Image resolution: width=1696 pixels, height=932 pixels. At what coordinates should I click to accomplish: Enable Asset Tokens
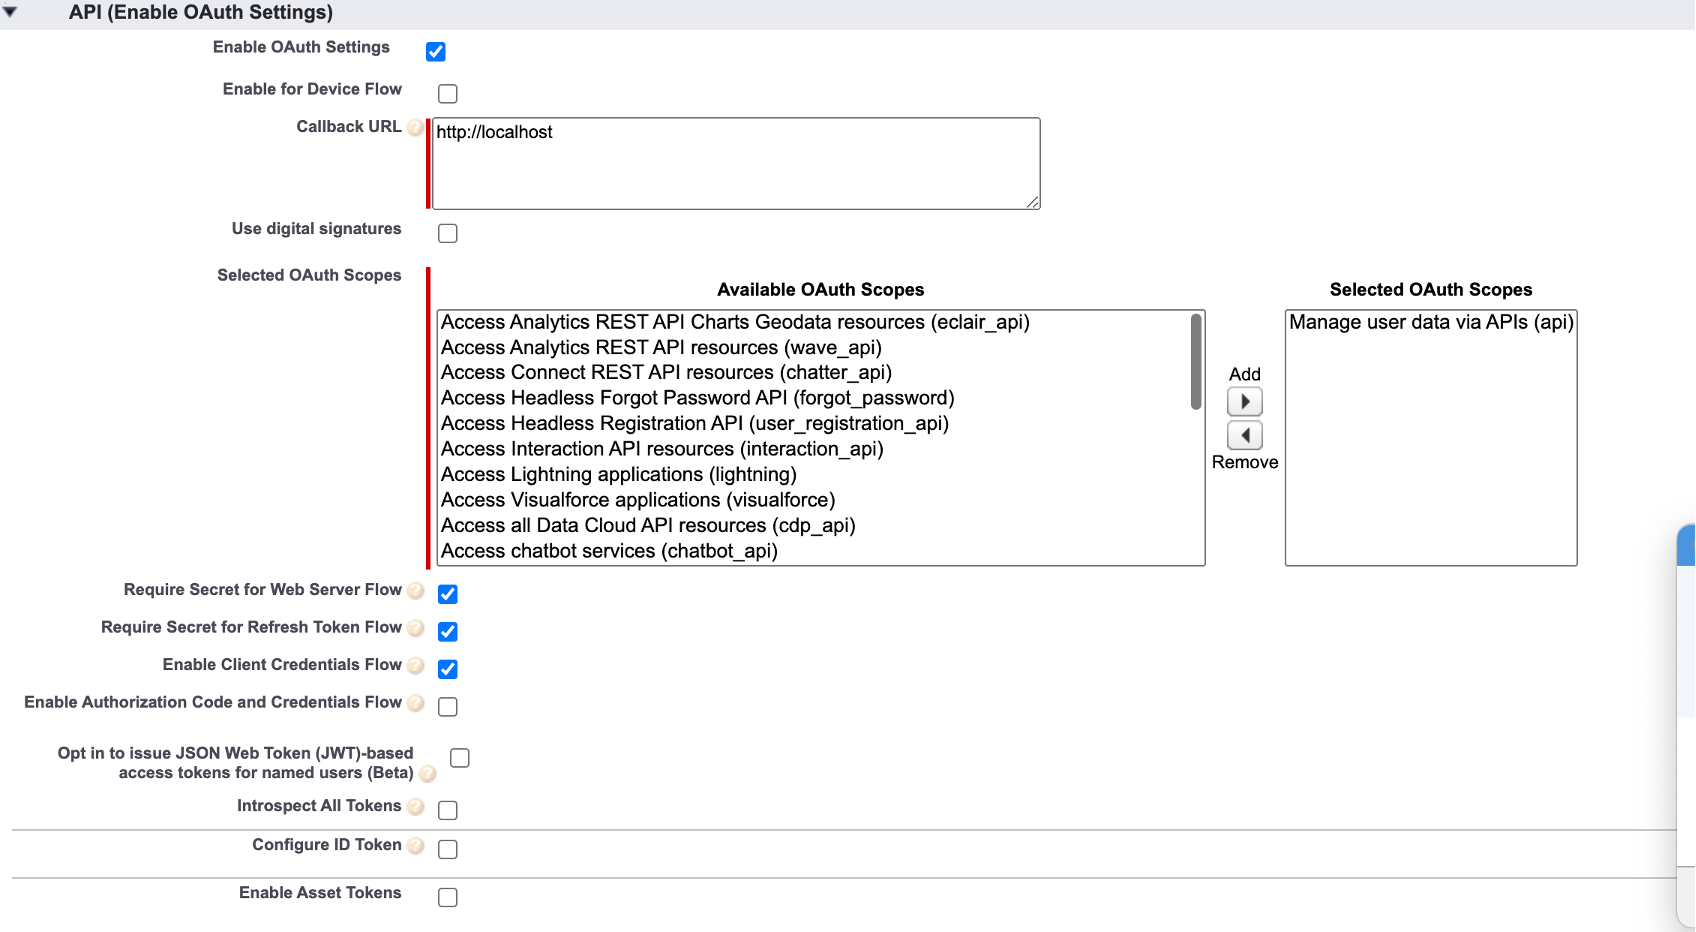[x=447, y=897]
